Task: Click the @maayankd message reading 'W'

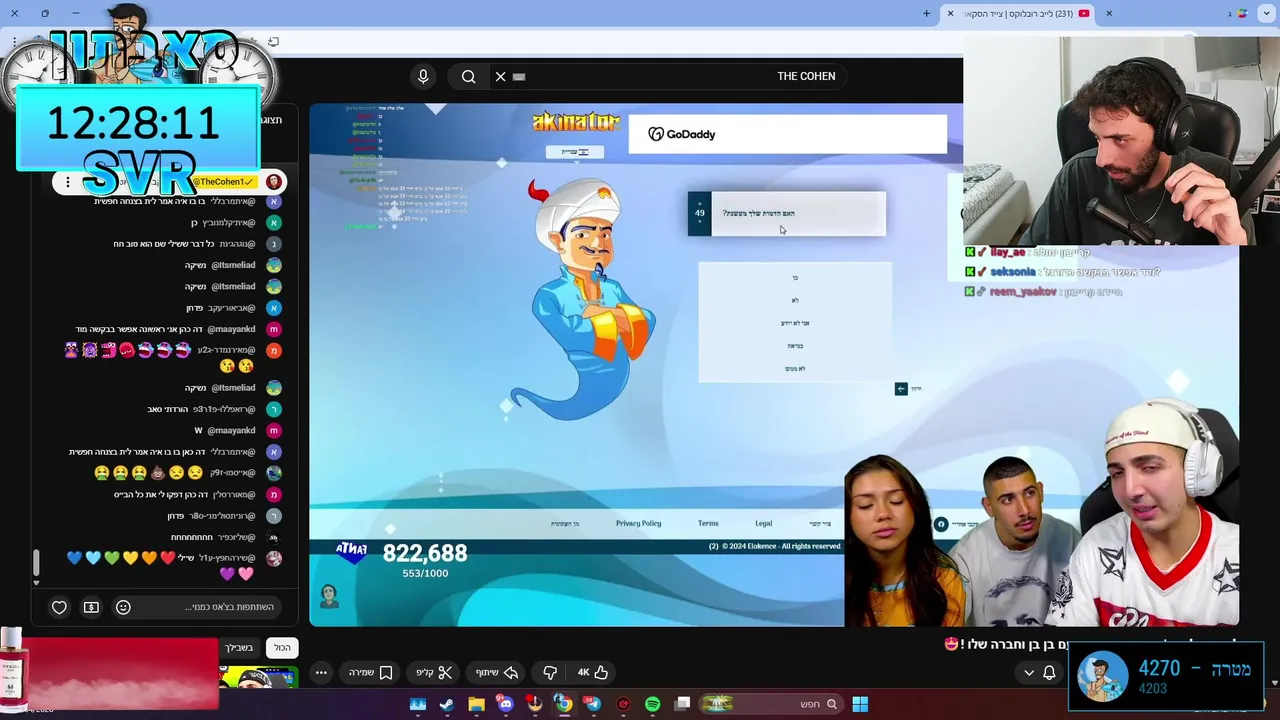Action: (198, 430)
